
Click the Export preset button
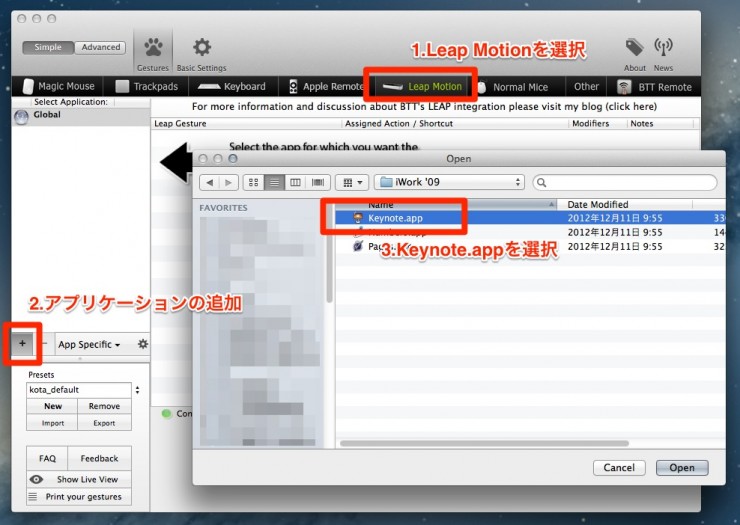pyautogui.click(x=104, y=423)
